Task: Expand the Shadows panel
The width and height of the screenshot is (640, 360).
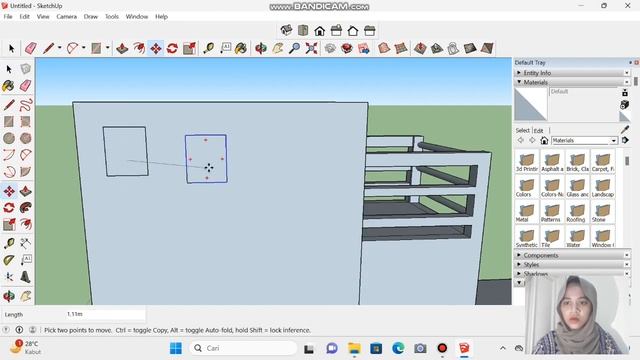Action: pos(519,273)
